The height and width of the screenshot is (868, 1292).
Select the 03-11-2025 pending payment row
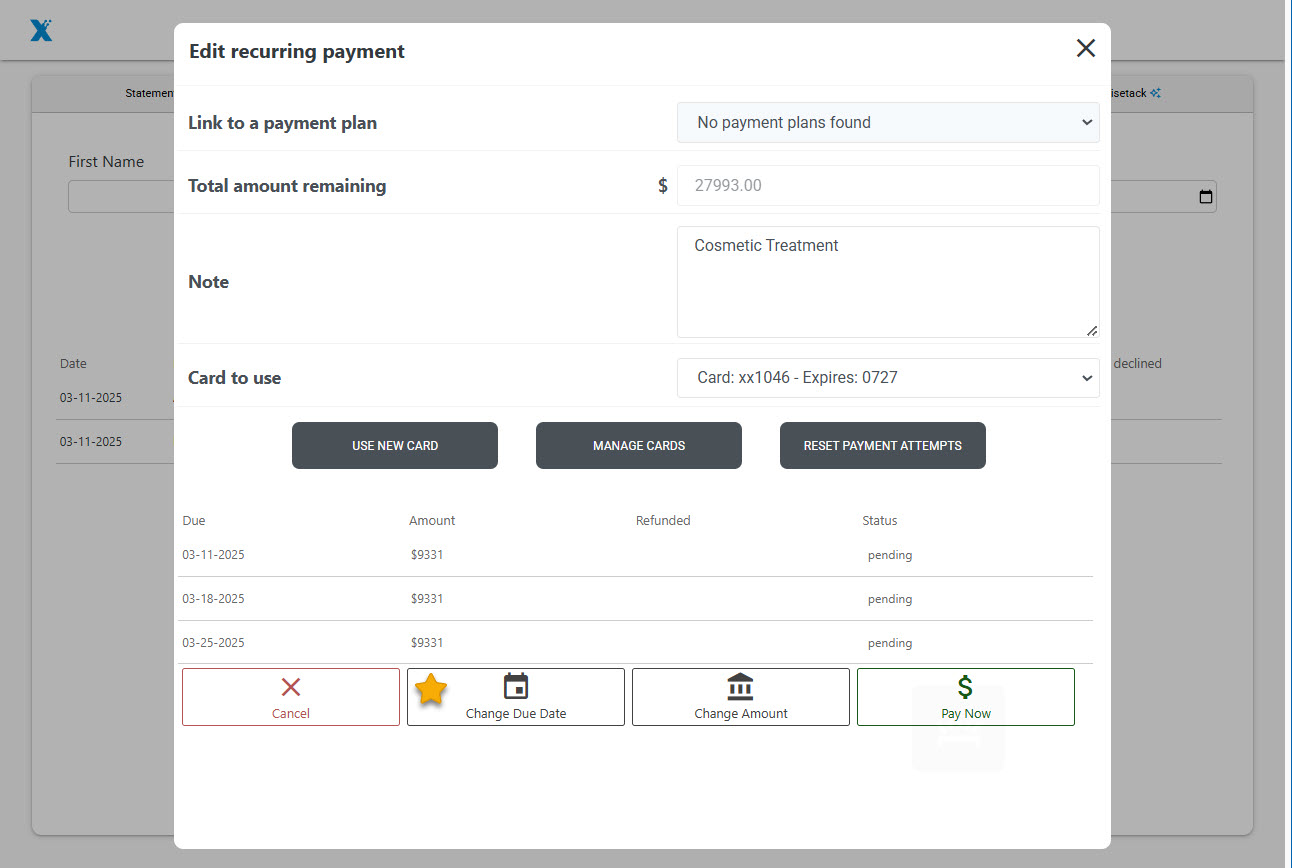coord(635,555)
